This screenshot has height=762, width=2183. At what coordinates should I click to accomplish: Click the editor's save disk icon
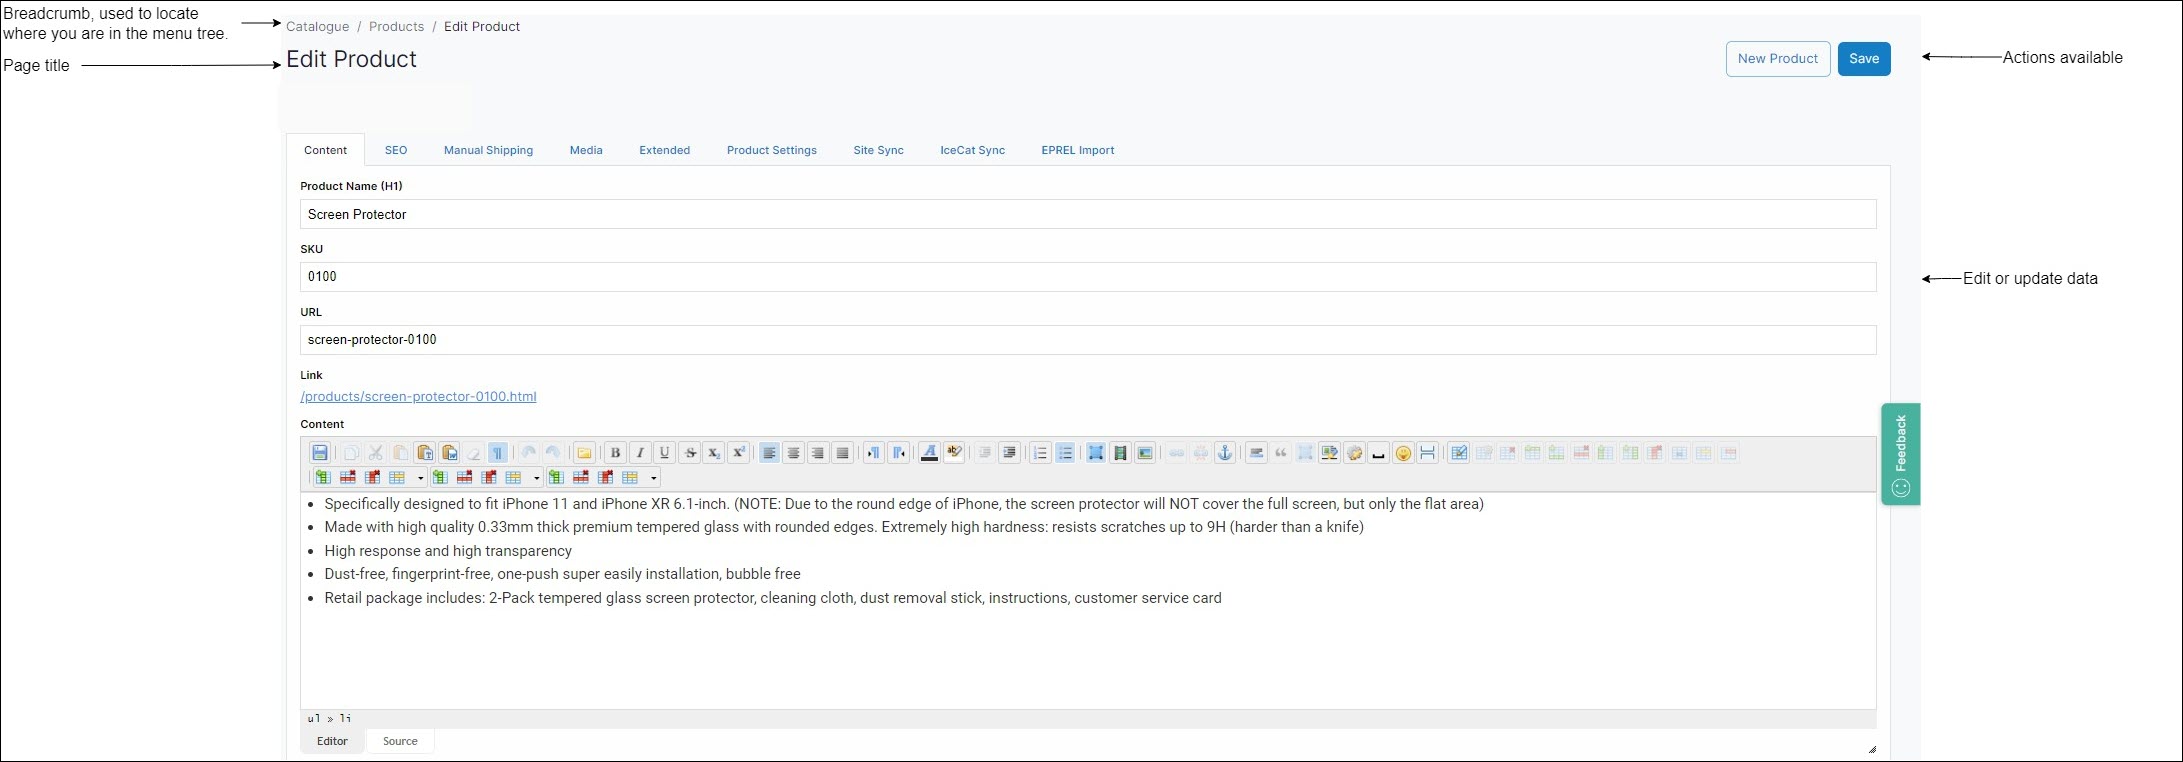tap(320, 453)
